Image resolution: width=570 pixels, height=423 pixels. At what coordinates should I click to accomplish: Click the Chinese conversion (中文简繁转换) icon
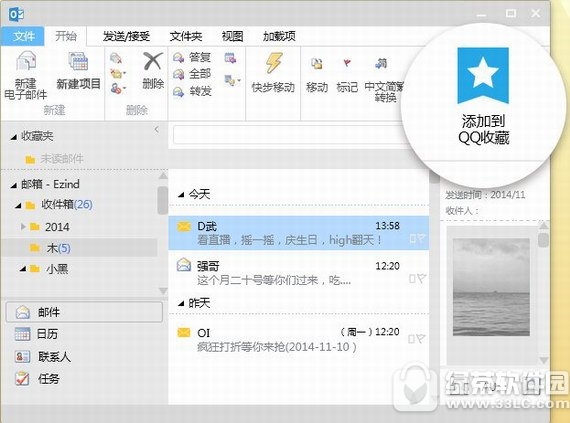coord(382,64)
